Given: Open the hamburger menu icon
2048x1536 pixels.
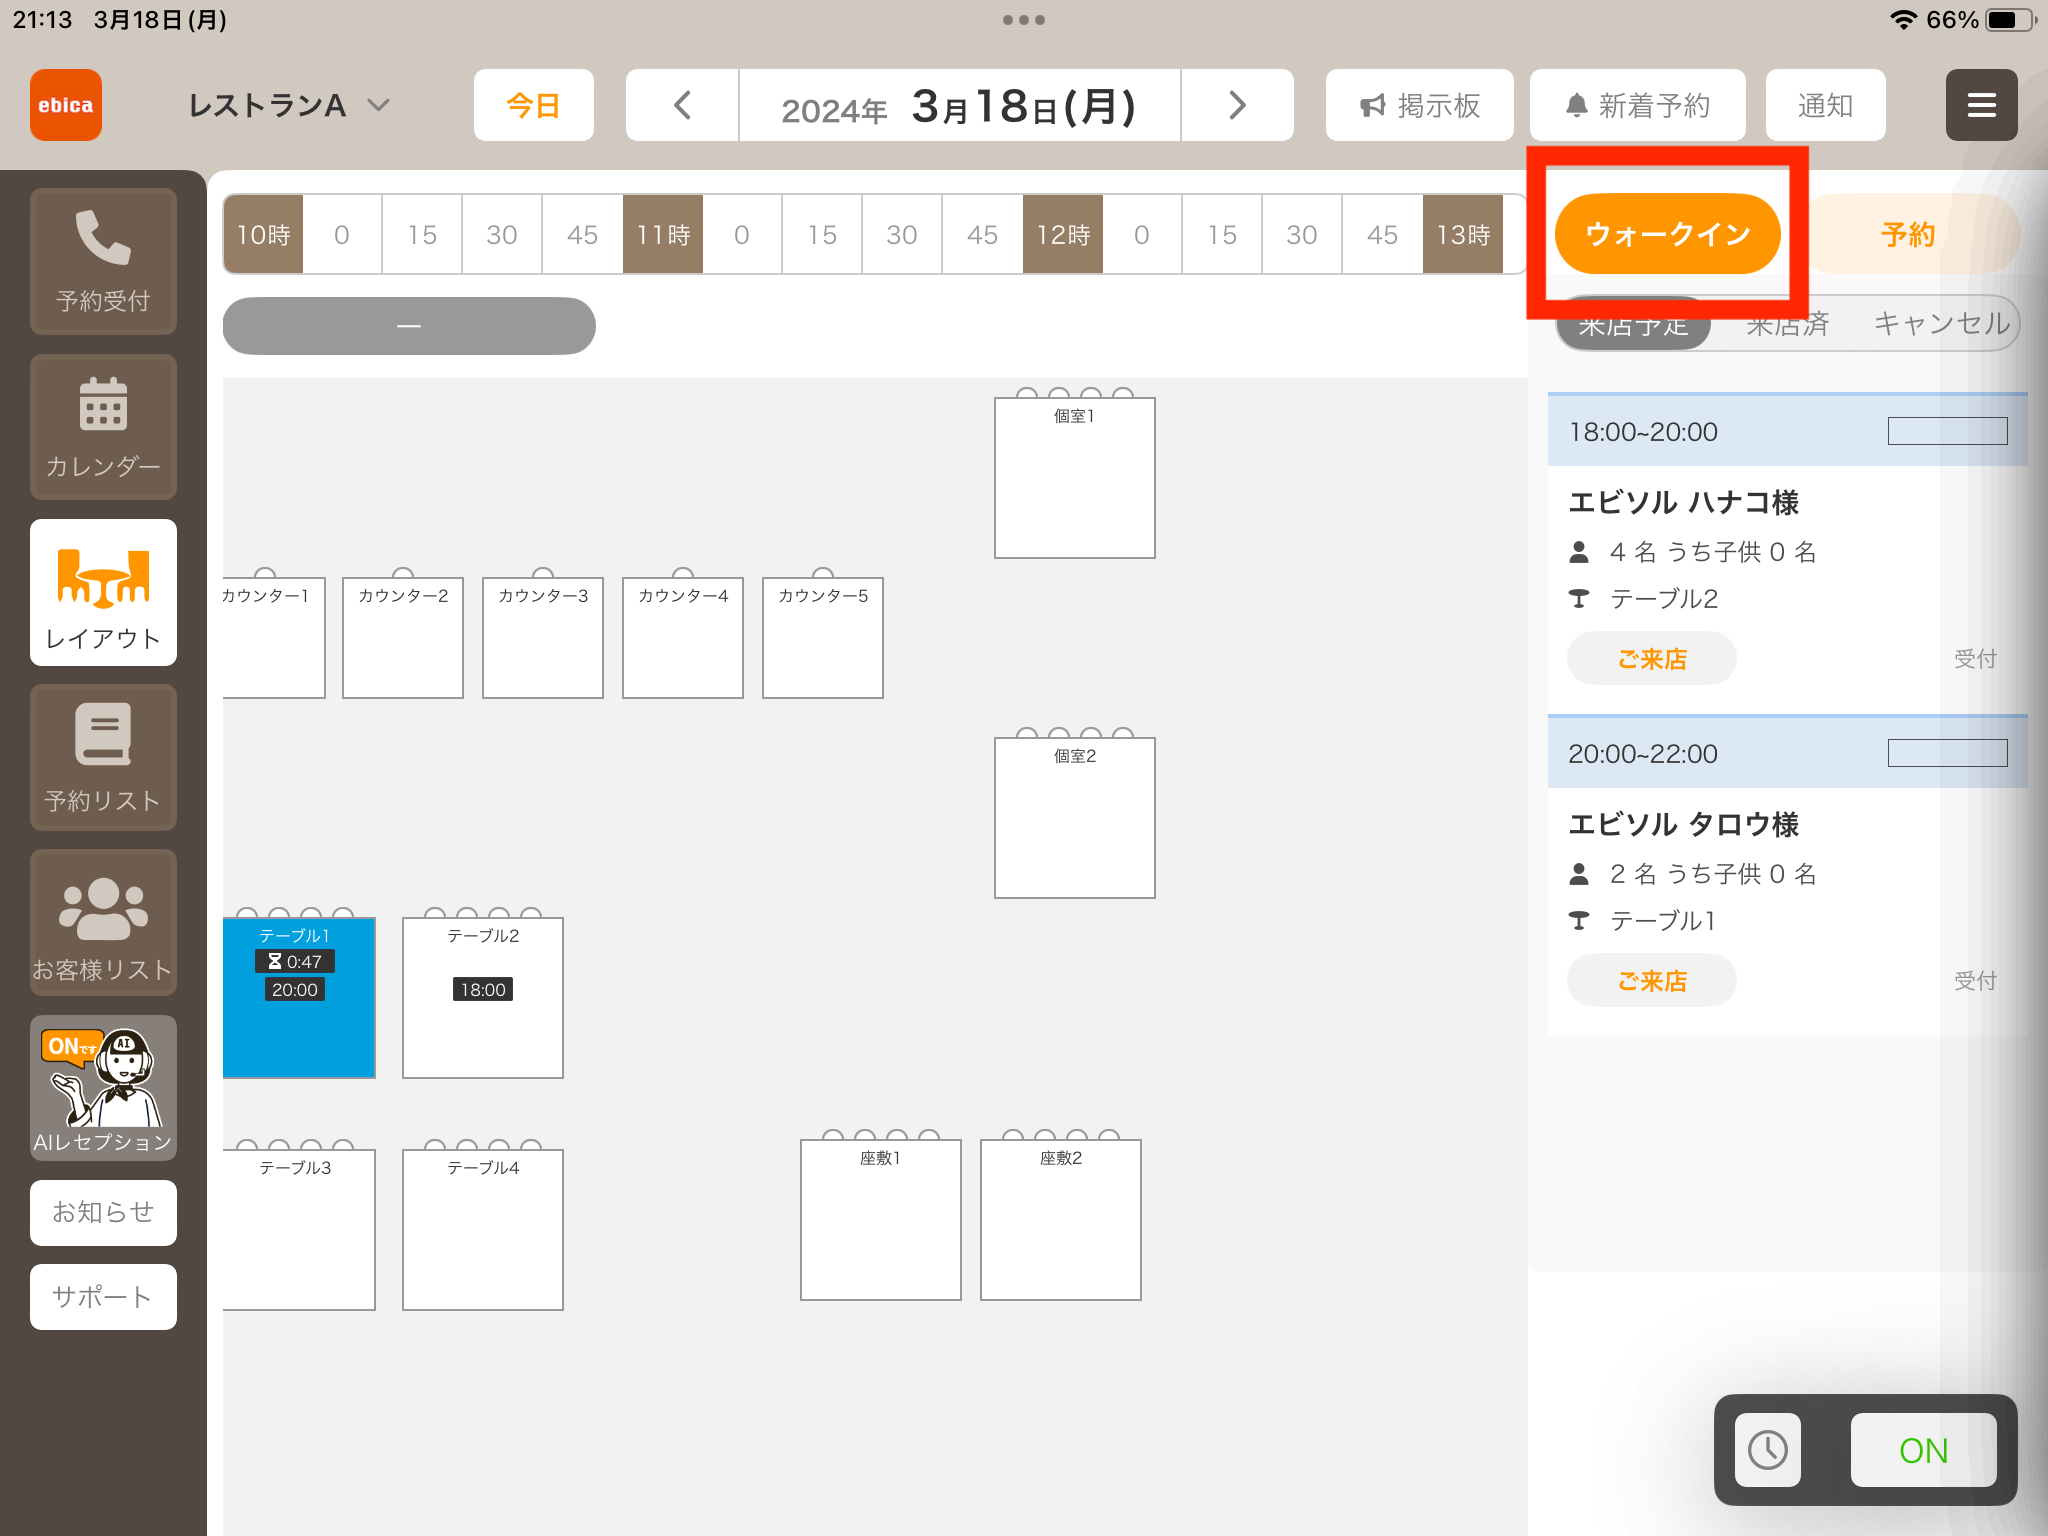Looking at the screenshot, I should click(x=1981, y=105).
